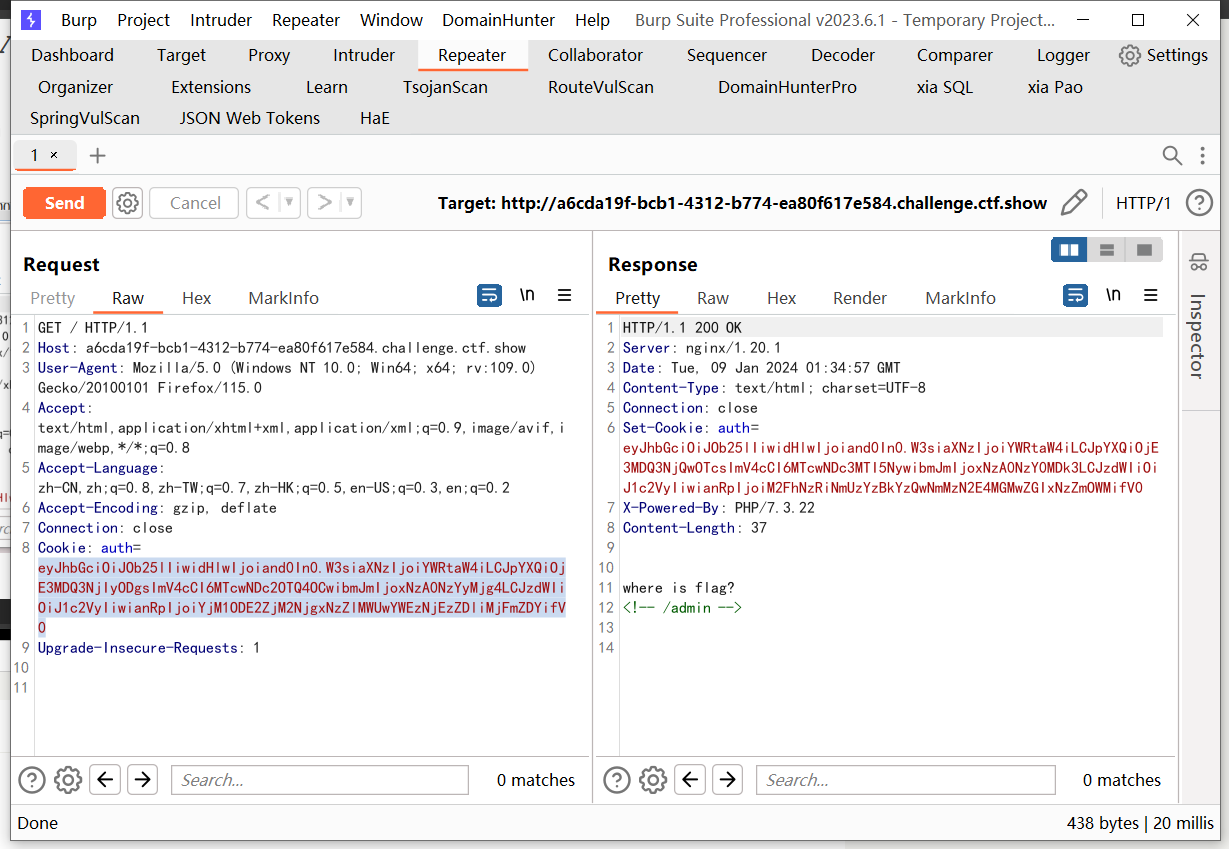Viewport: 1229px width, 849px height.
Task: Expand the history forward dropdown arrow
Action: [350, 203]
